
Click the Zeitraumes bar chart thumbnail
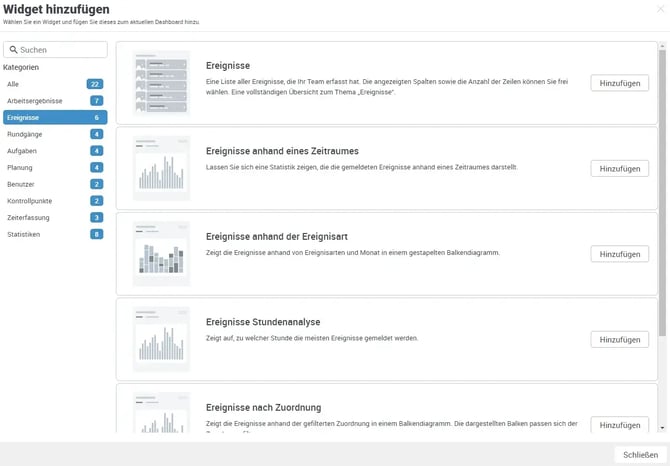click(x=162, y=168)
